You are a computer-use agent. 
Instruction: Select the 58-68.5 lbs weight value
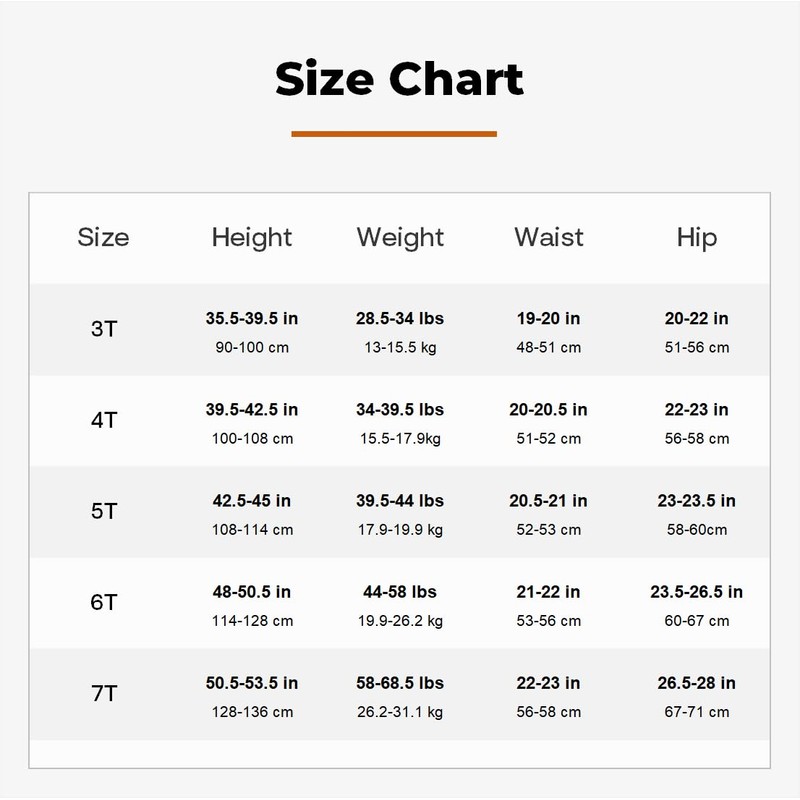[400, 684]
